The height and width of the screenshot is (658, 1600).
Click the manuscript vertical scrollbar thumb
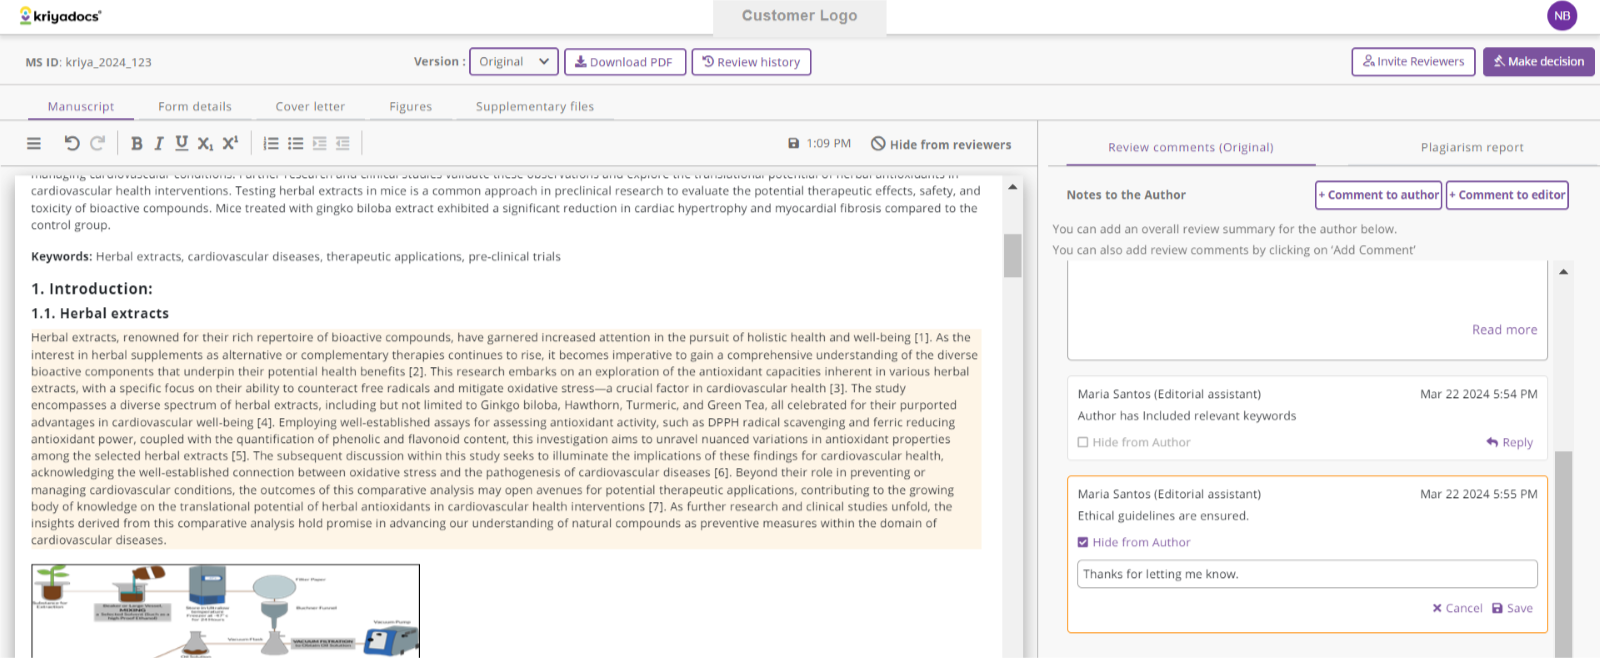coord(1012,255)
